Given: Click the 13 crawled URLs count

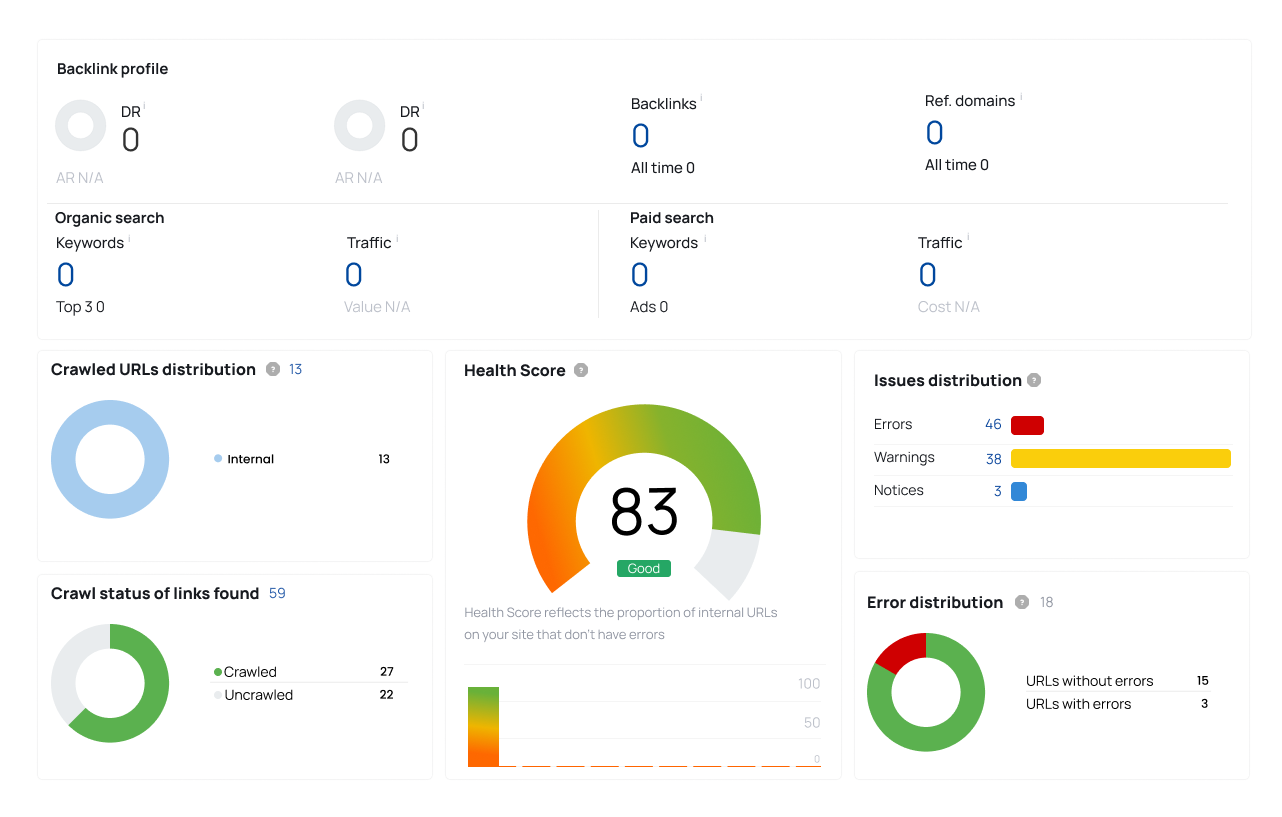Looking at the screenshot, I should (x=296, y=369).
